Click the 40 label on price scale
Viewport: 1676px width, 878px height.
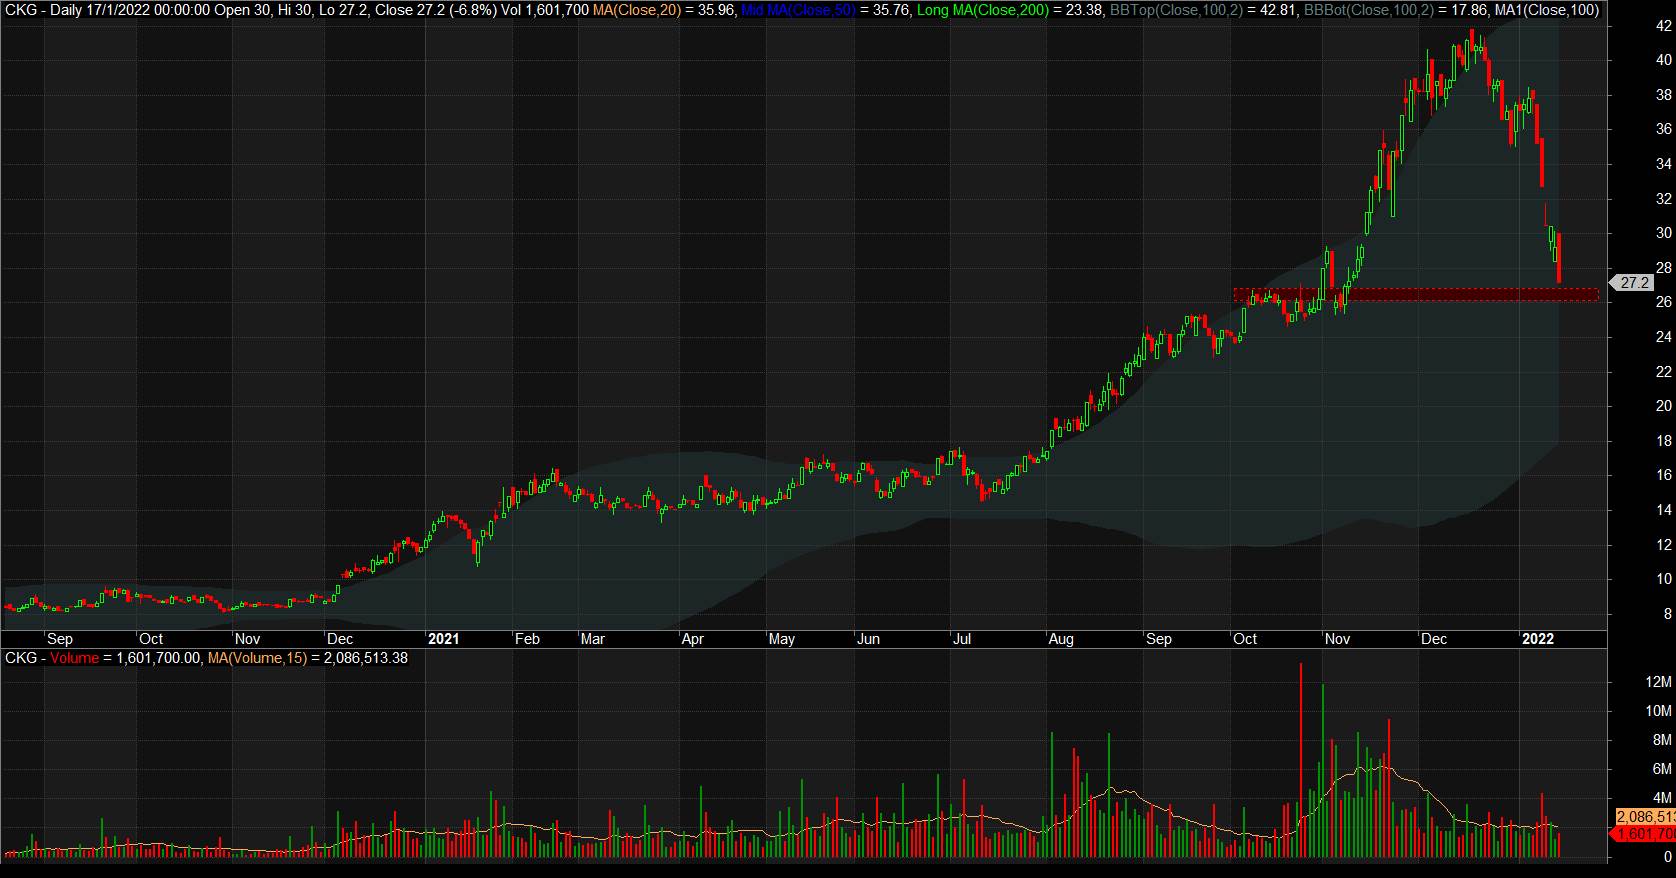(1664, 61)
